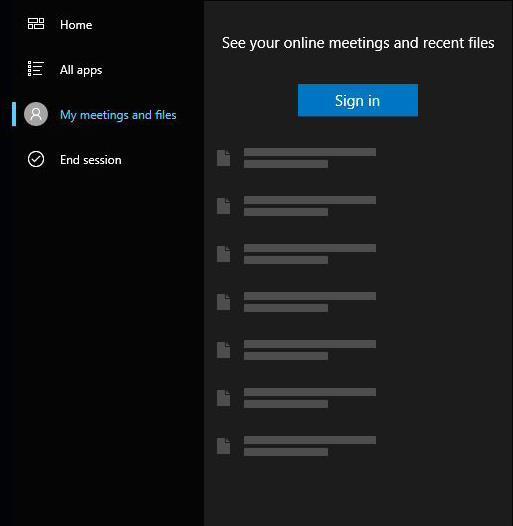Image resolution: width=513 pixels, height=526 pixels.
Task: Click the fourth placeholder file icon
Action: (223, 302)
